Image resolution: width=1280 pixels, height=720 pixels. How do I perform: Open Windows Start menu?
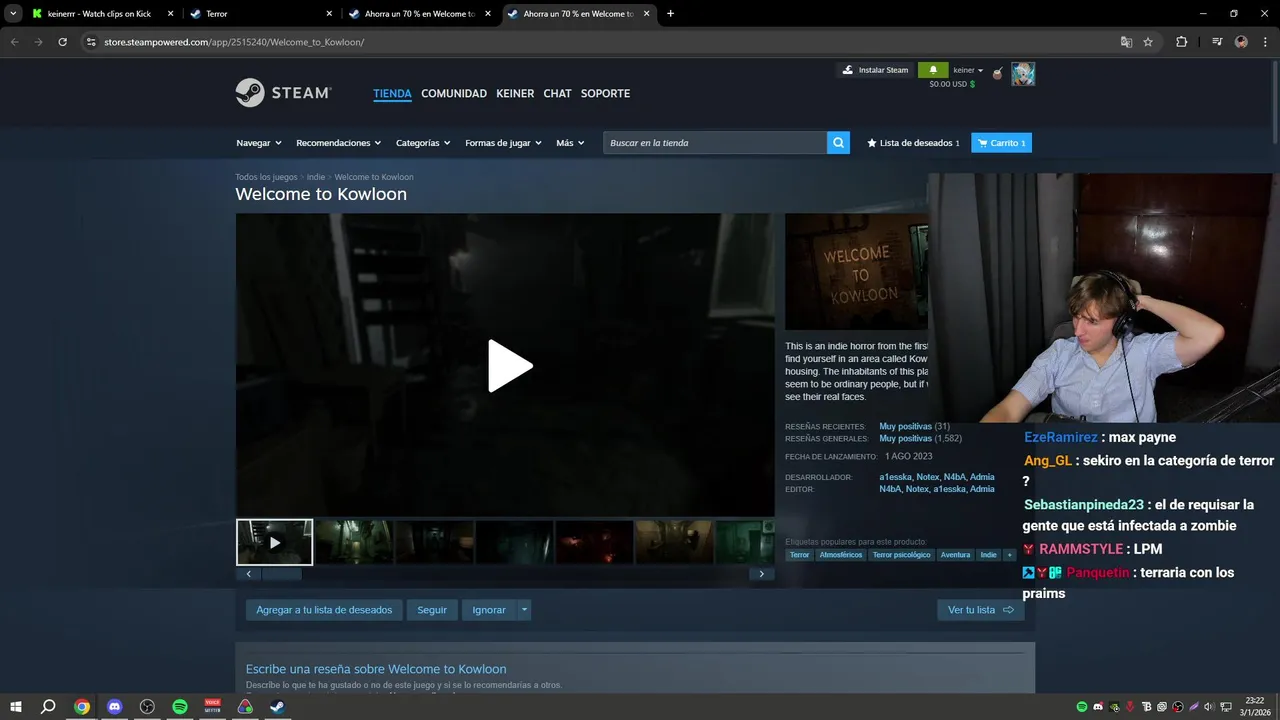(16, 707)
